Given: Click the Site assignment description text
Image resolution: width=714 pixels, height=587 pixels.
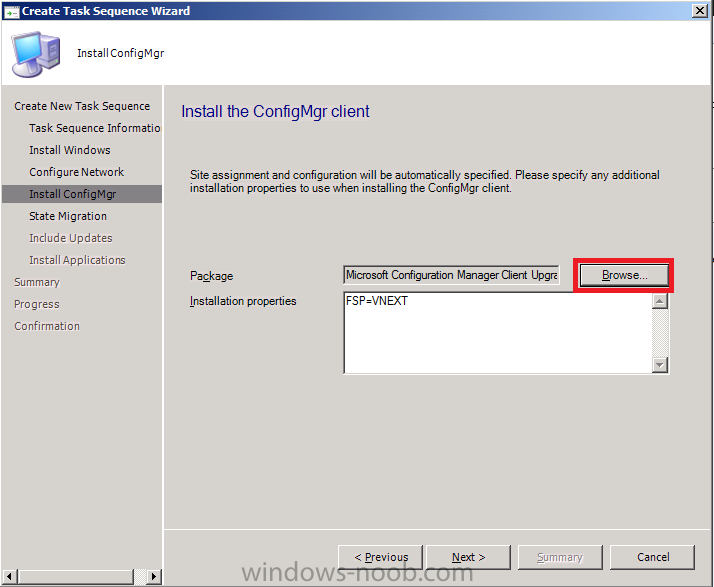Looking at the screenshot, I should 424,181.
